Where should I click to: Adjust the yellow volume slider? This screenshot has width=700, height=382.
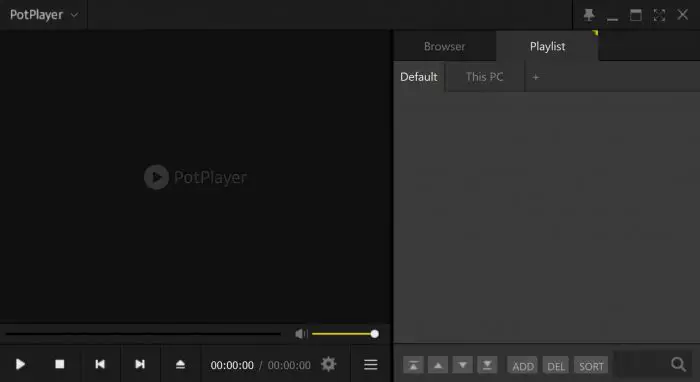(345, 334)
